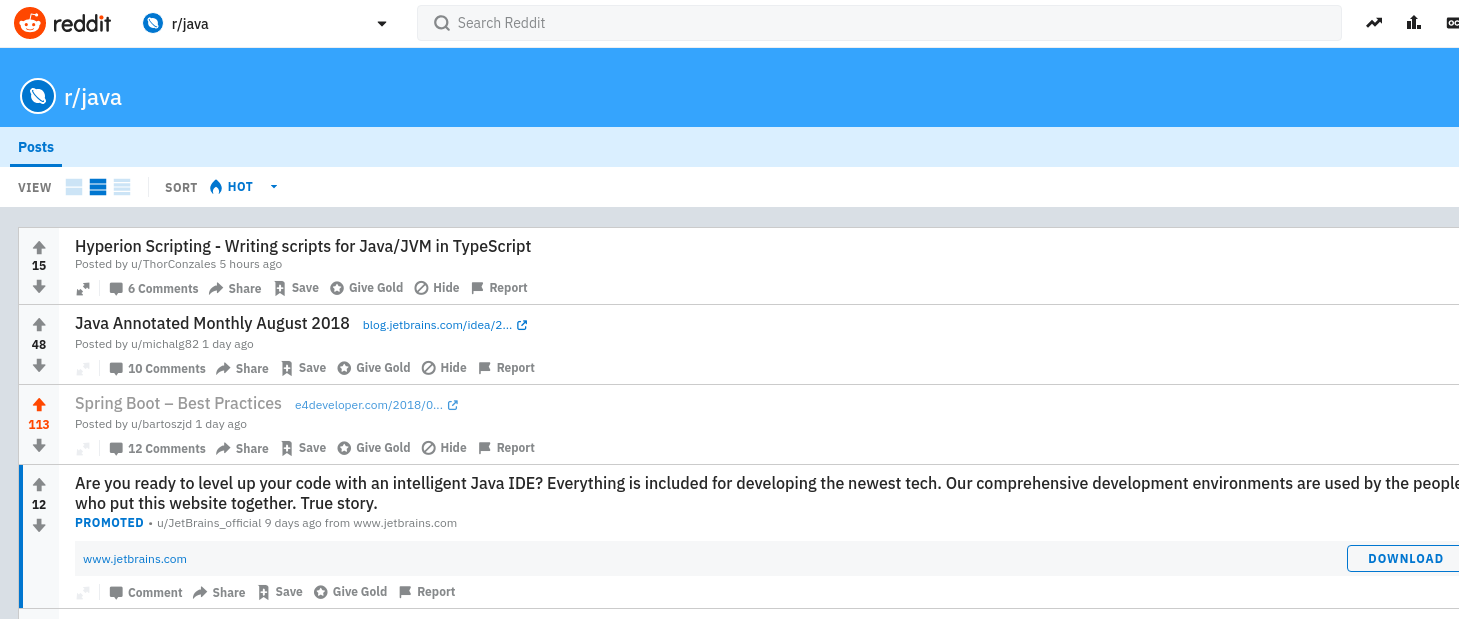The height and width of the screenshot is (619, 1459).
Task: Open the intelligent Java IDE ad title
Action: pos(767,493)
